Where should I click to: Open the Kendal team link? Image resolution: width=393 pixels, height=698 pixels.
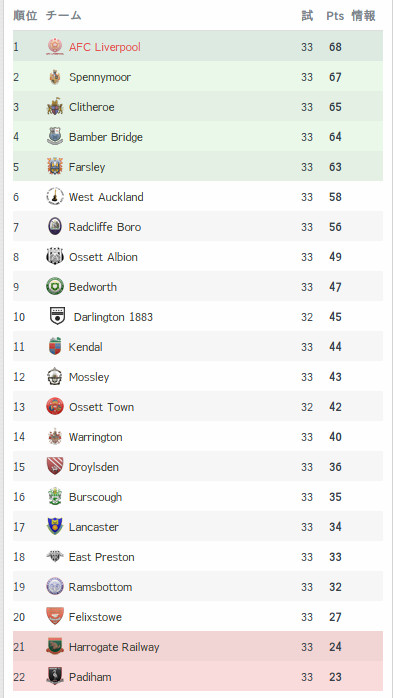(x=85, y=347)
